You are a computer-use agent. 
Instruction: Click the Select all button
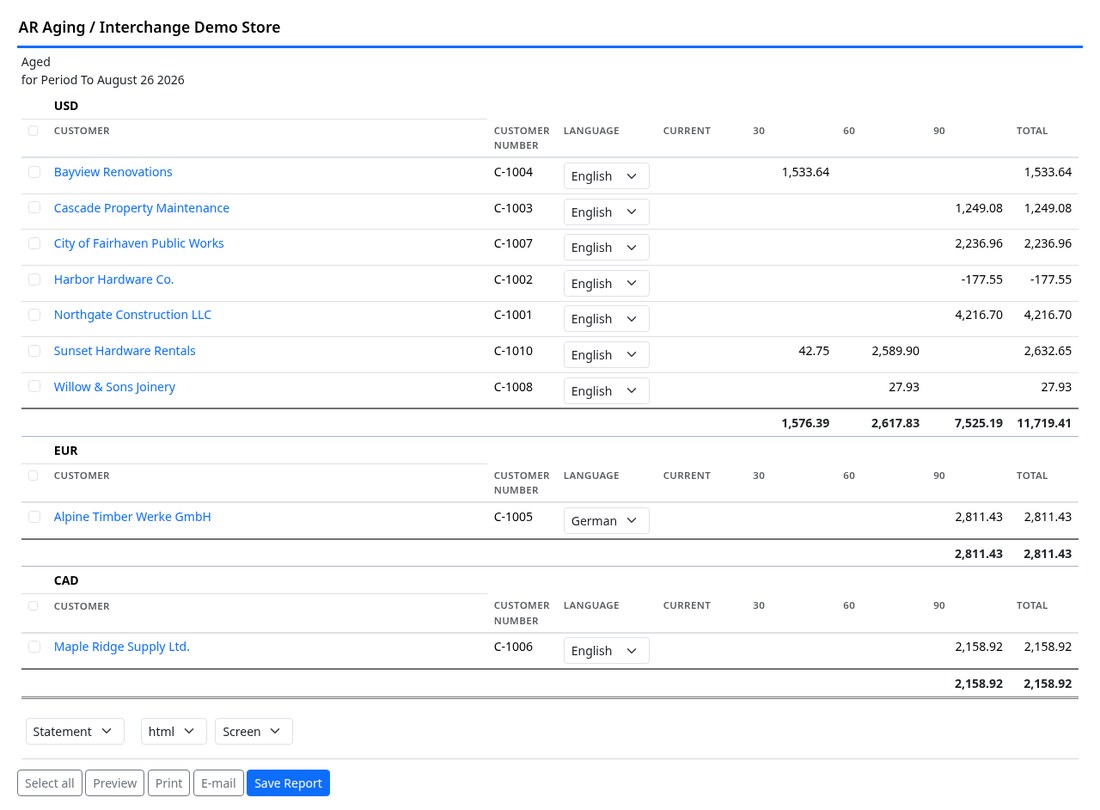click(x=50, y=783)
